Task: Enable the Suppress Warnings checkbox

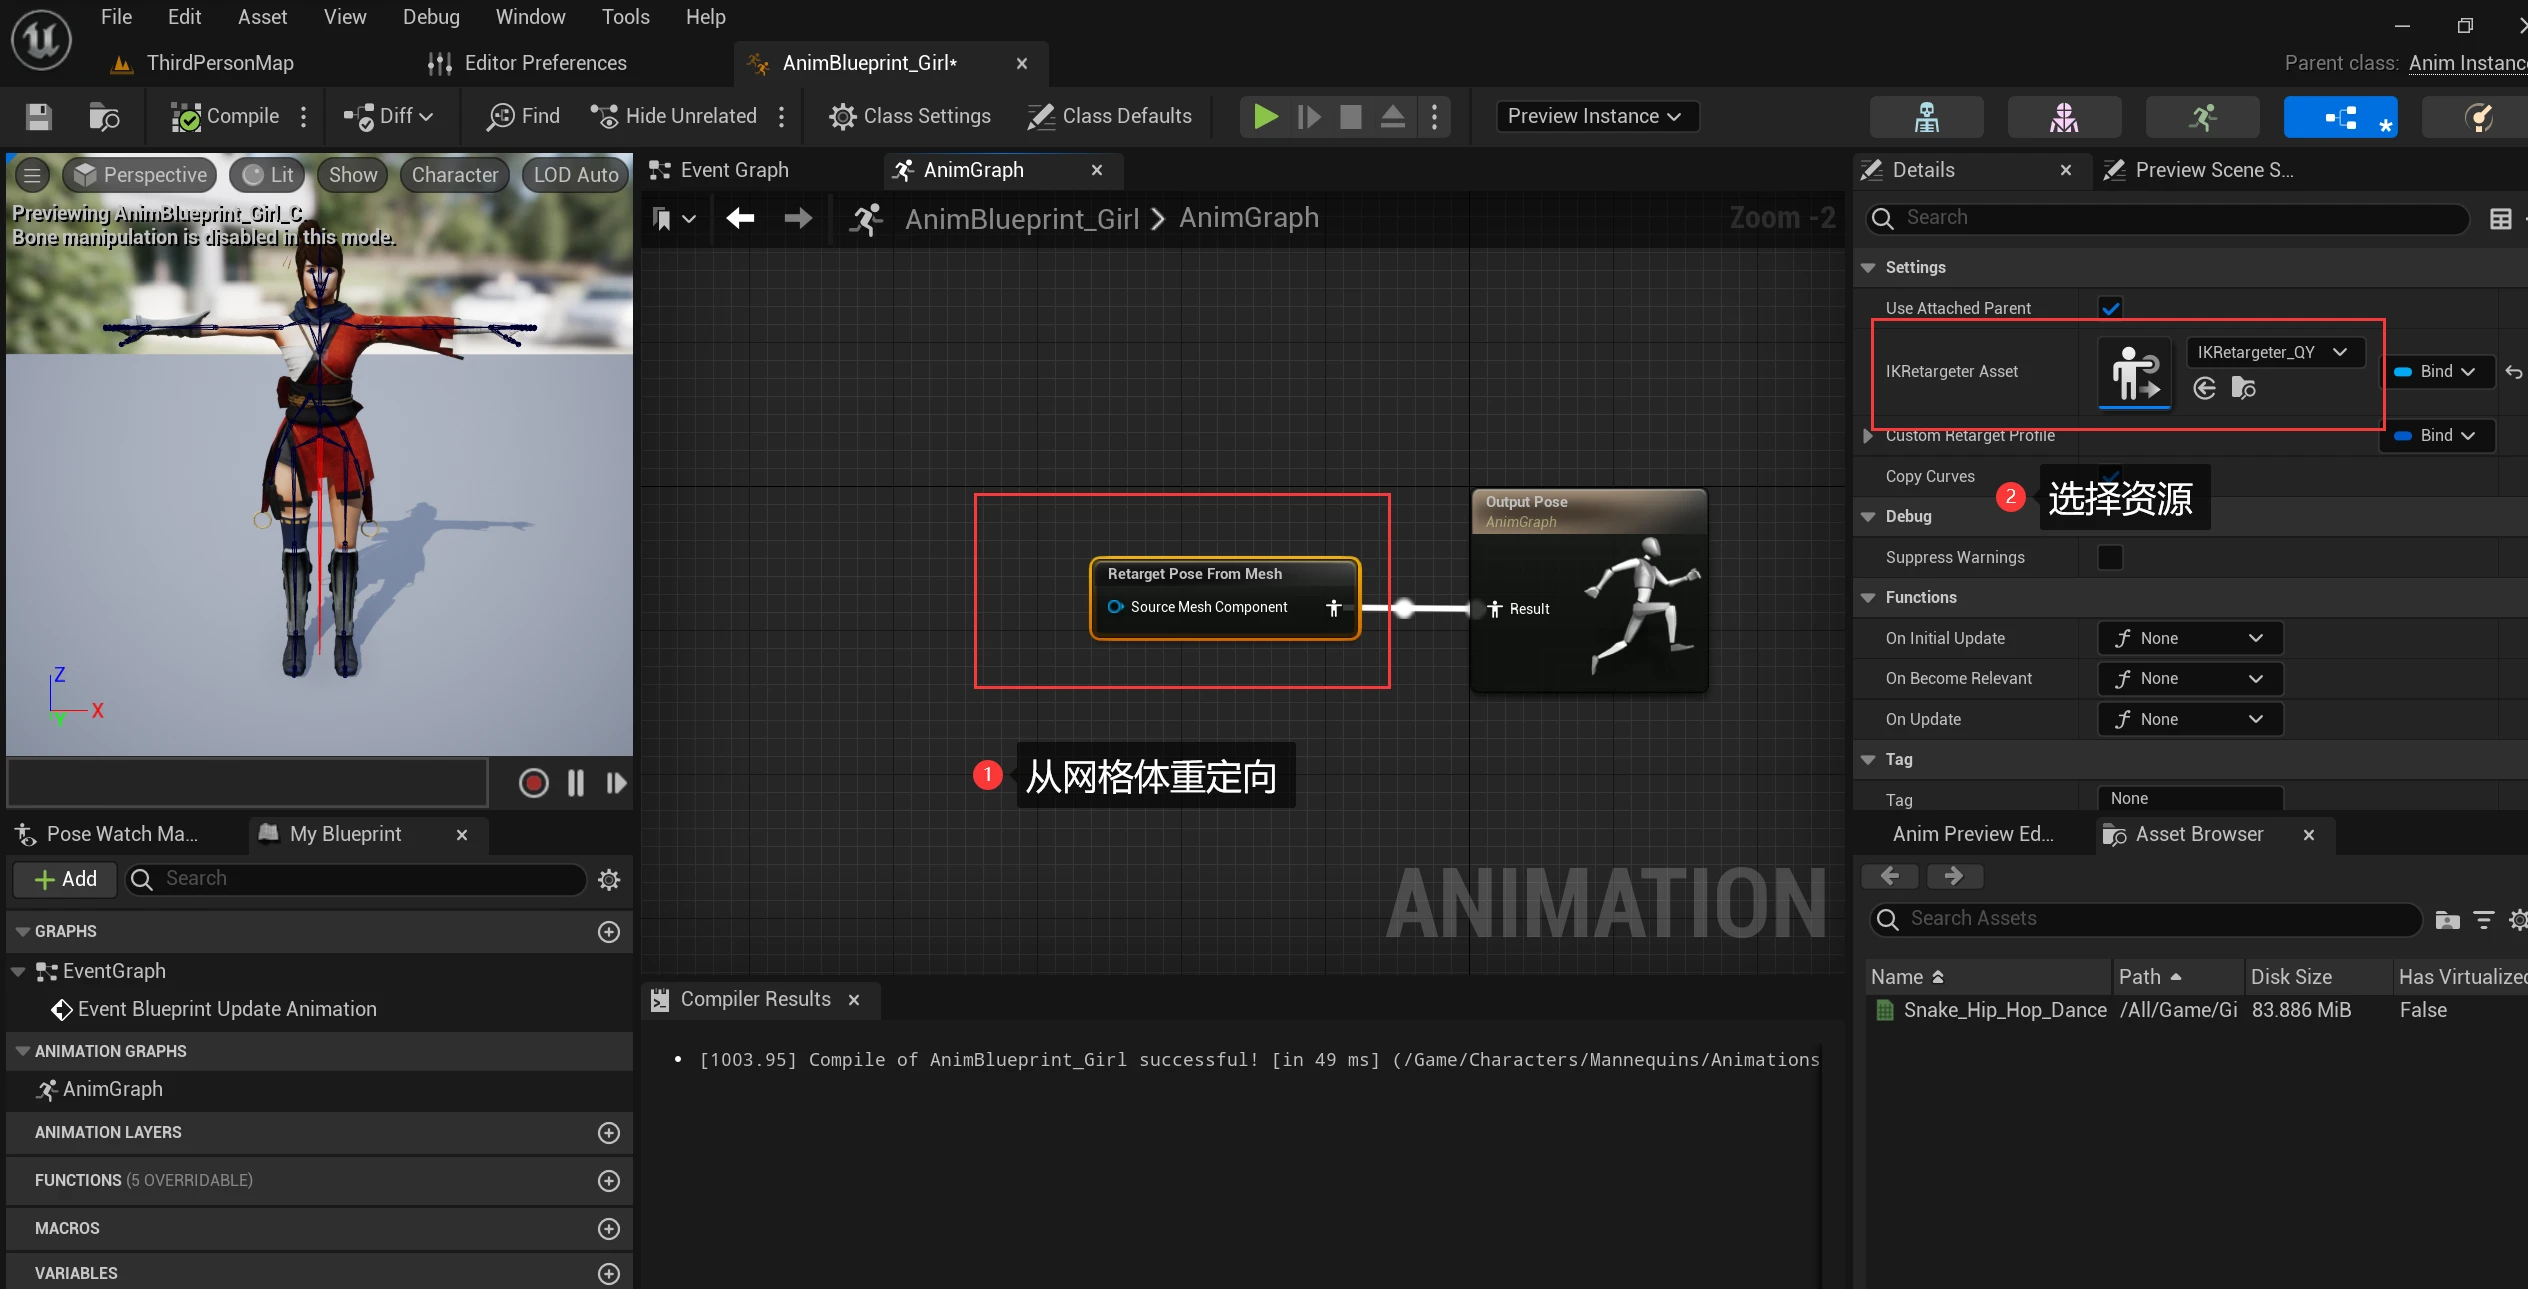Action: coord(2110,557)
